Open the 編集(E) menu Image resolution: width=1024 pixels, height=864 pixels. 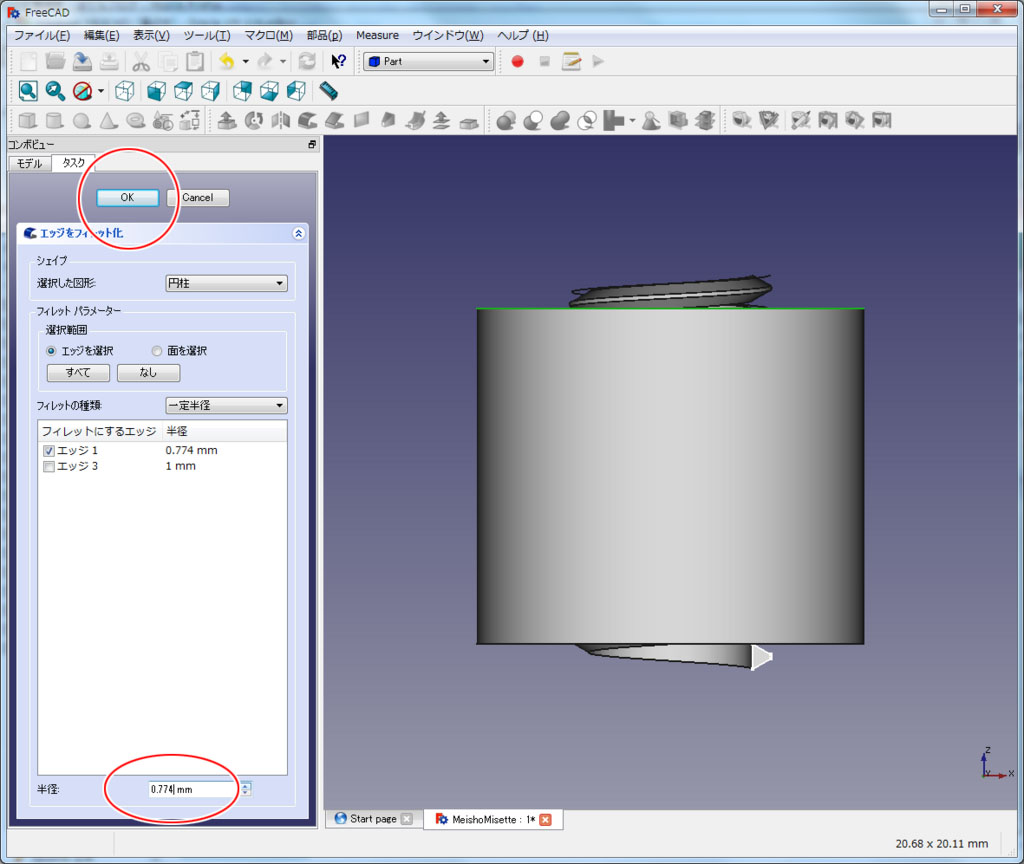pos(101,35)
